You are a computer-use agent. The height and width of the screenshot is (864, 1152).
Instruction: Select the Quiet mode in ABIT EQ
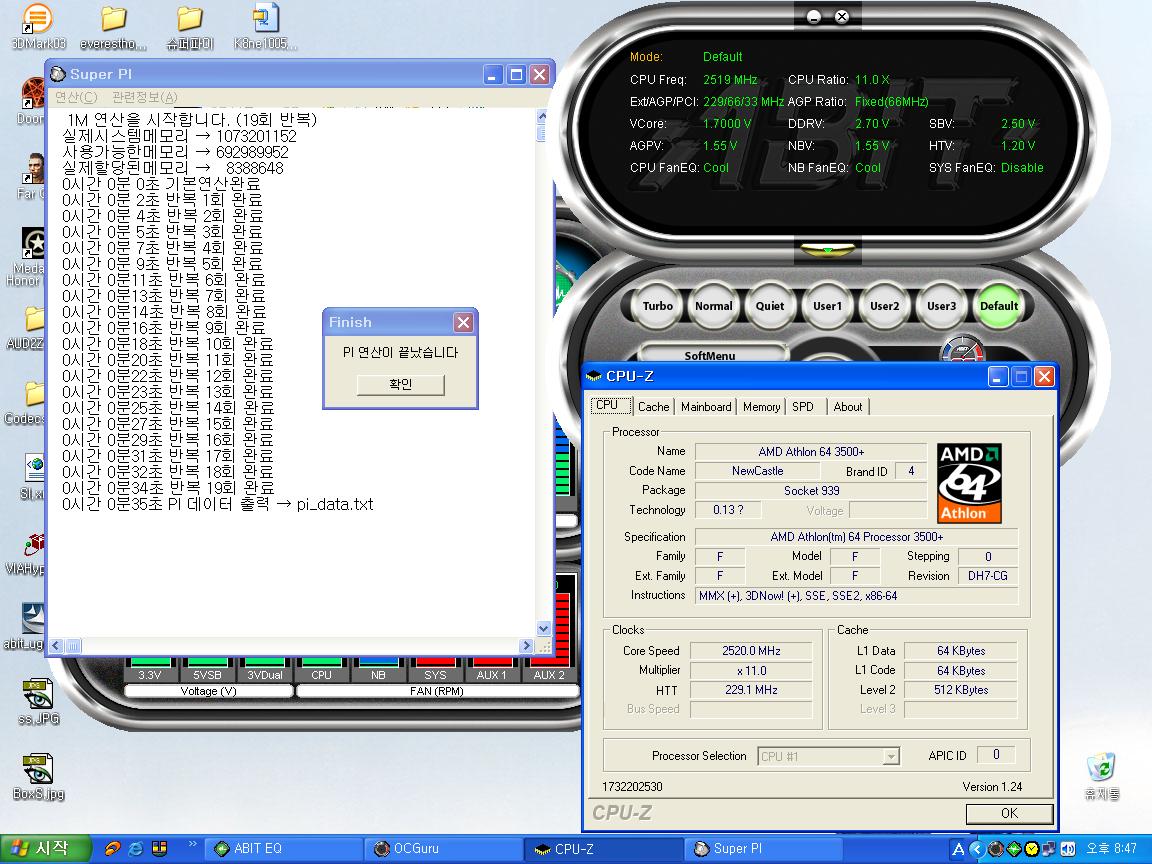pos(770,306)
